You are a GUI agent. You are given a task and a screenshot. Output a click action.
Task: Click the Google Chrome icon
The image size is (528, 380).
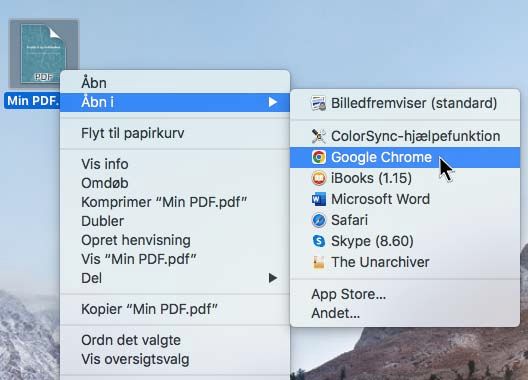coord(319,157)
